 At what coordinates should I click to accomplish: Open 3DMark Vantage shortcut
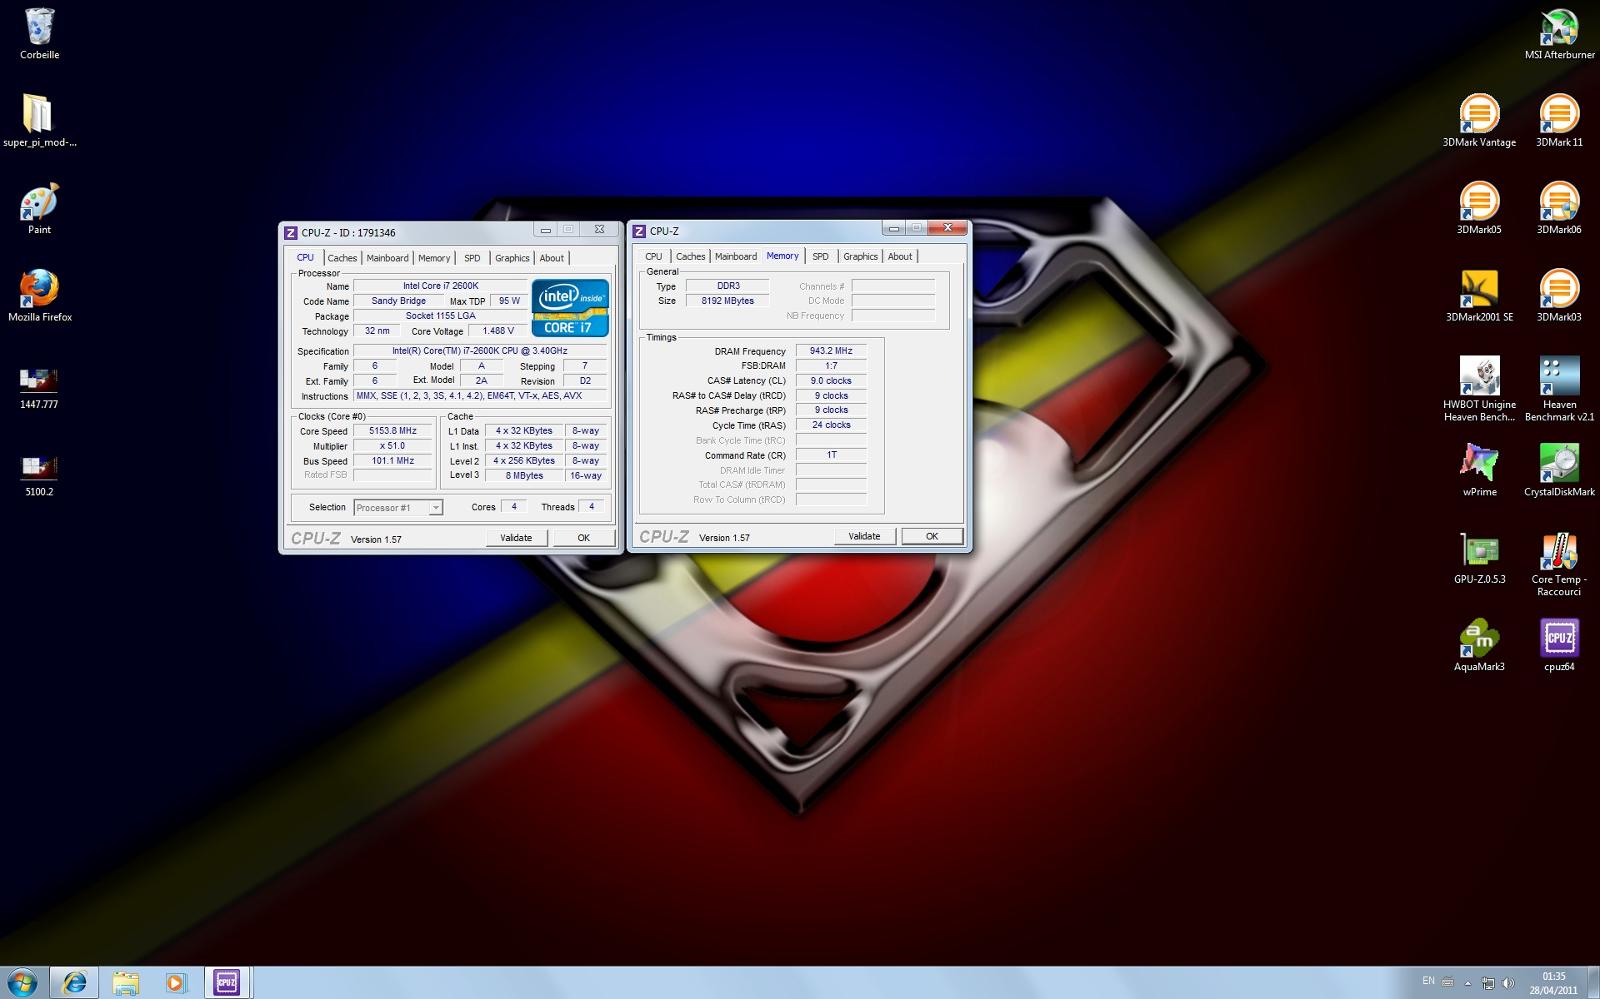(1479, 120)
